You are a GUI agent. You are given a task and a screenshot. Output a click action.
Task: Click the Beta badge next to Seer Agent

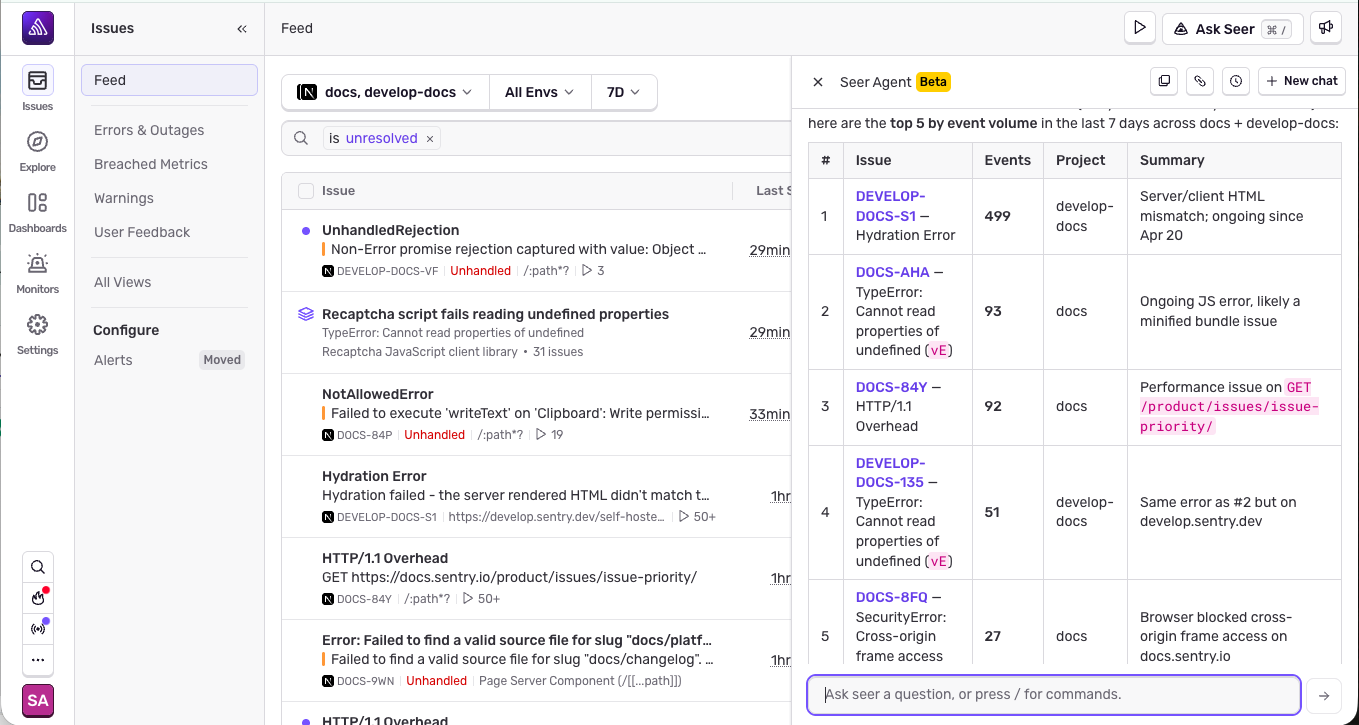pos(933,82)
